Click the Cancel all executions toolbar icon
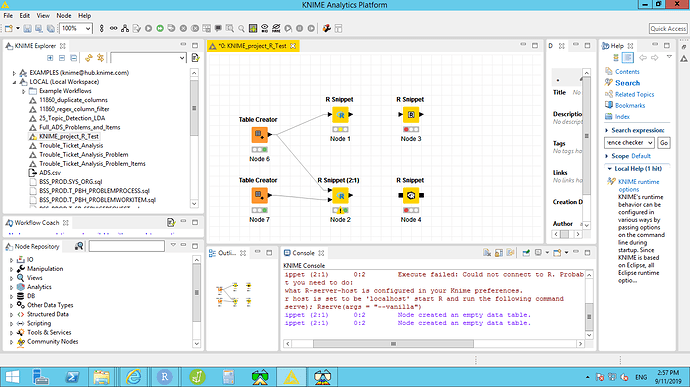The image size is (690, 387). click(x=195, y=28)
